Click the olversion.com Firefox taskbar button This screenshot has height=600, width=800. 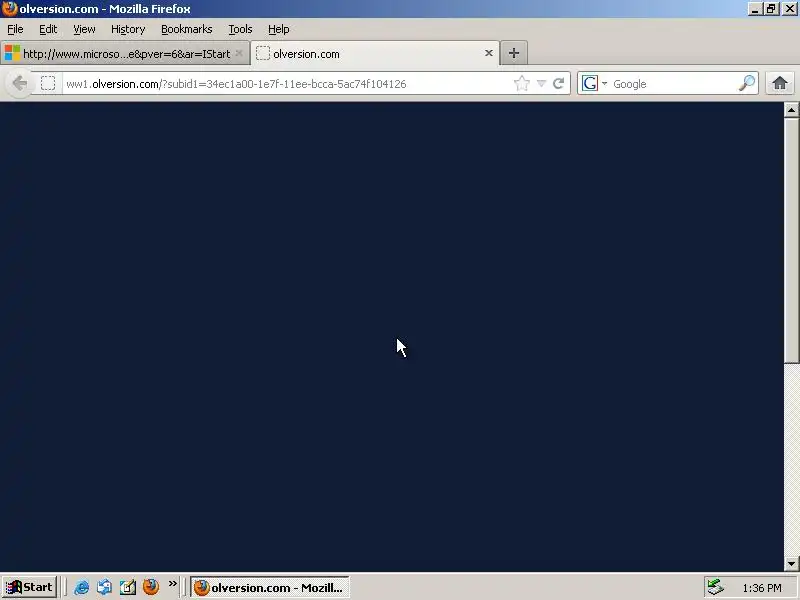[270, 587]
